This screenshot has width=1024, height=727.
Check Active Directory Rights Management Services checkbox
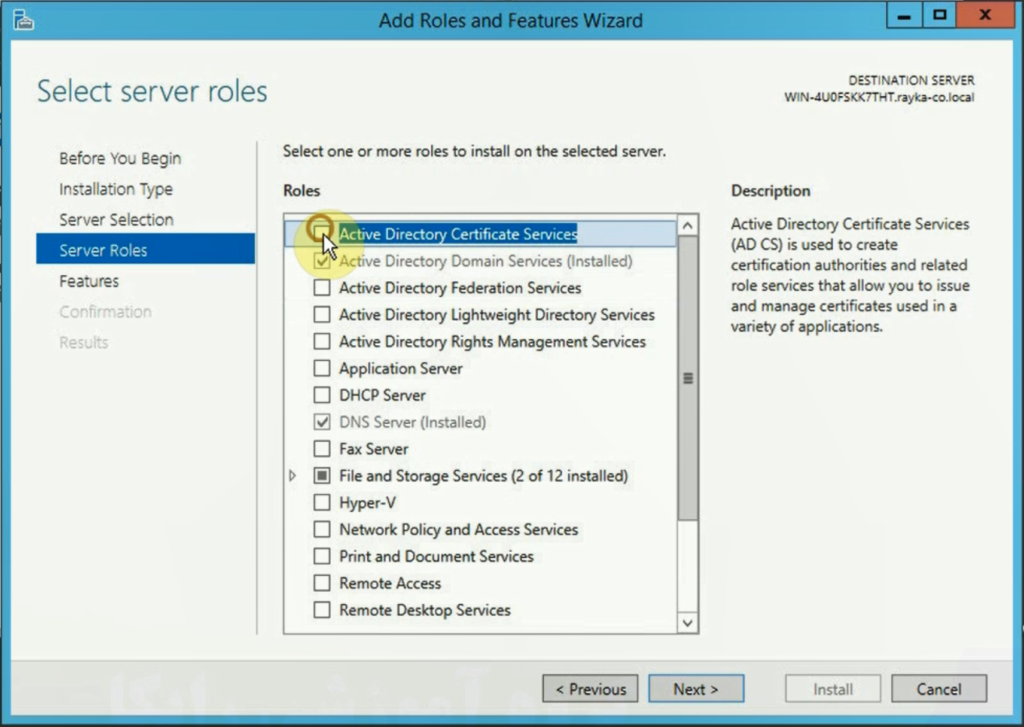point(322,341)
